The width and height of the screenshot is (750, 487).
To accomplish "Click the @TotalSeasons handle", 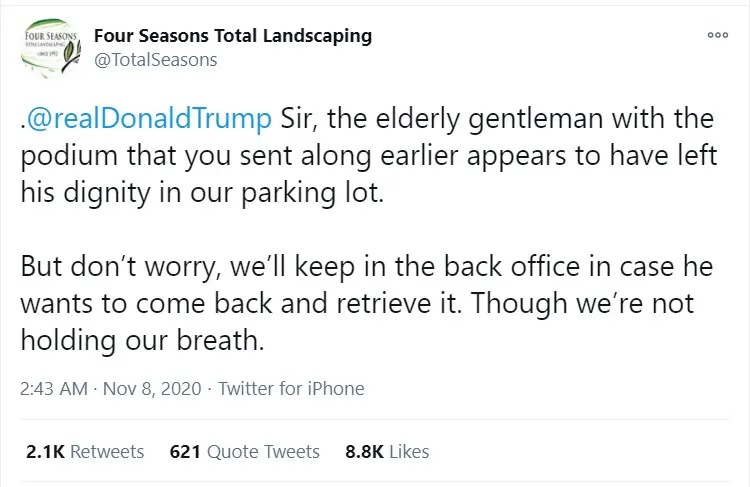I will click(x=155, y=60).
